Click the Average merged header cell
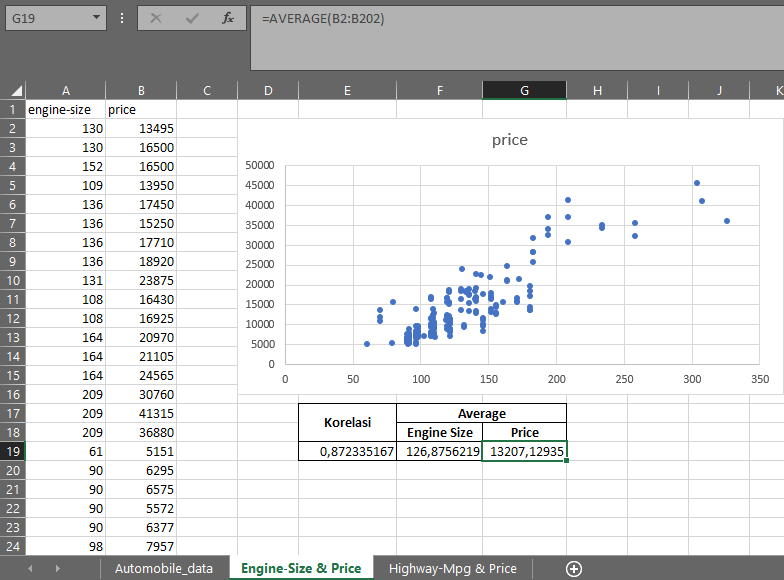The image size is (784, 580). tap(482, 414)
